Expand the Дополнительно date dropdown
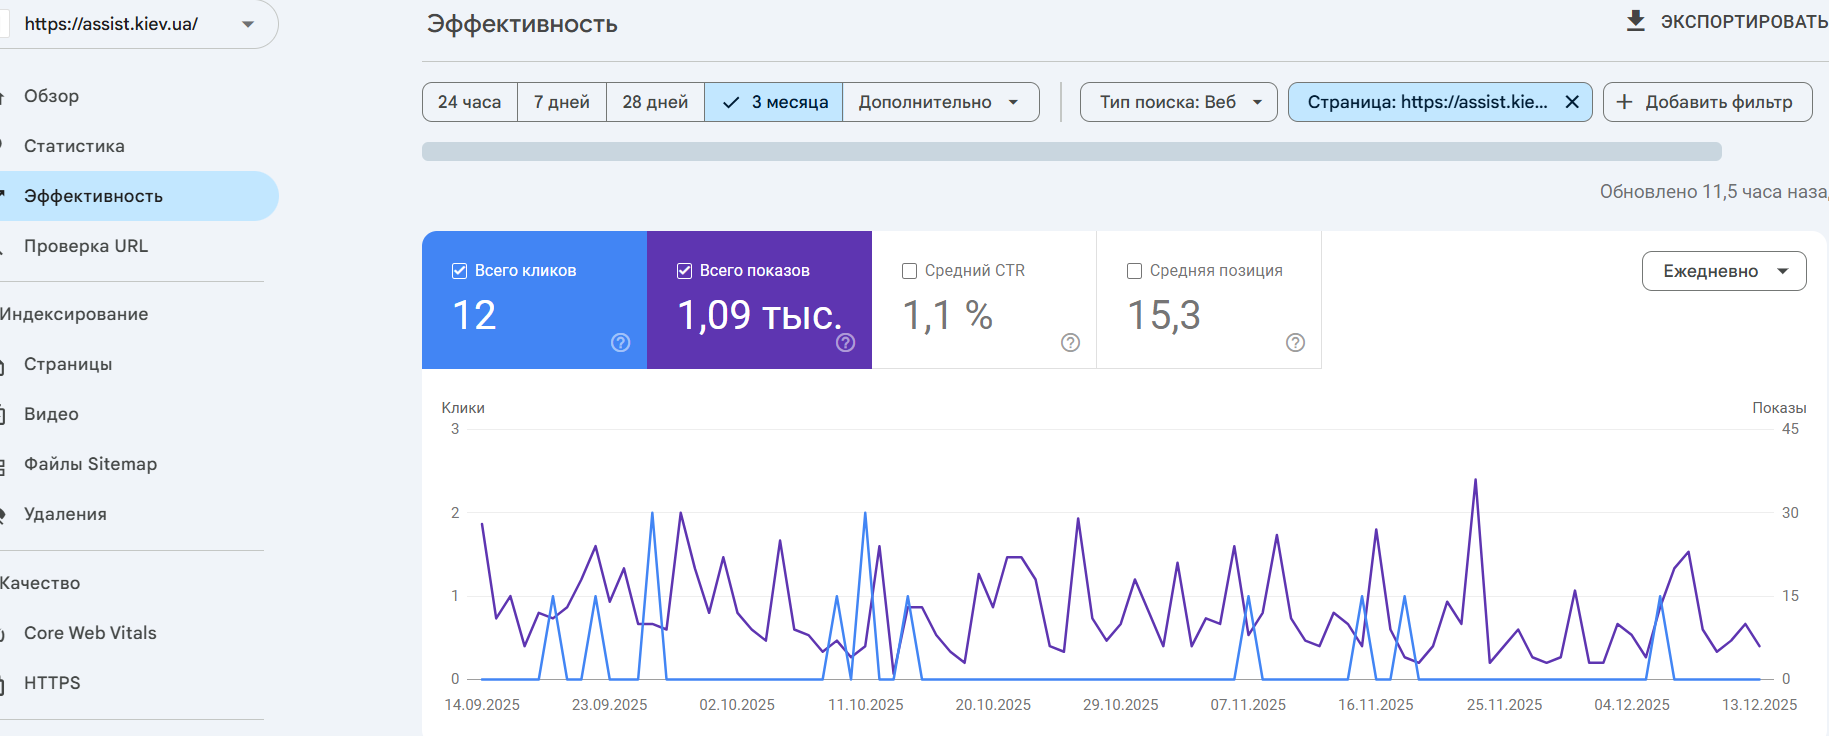Image resolution: width=1829 pixels, height=736 pixels. coord(940,102)
